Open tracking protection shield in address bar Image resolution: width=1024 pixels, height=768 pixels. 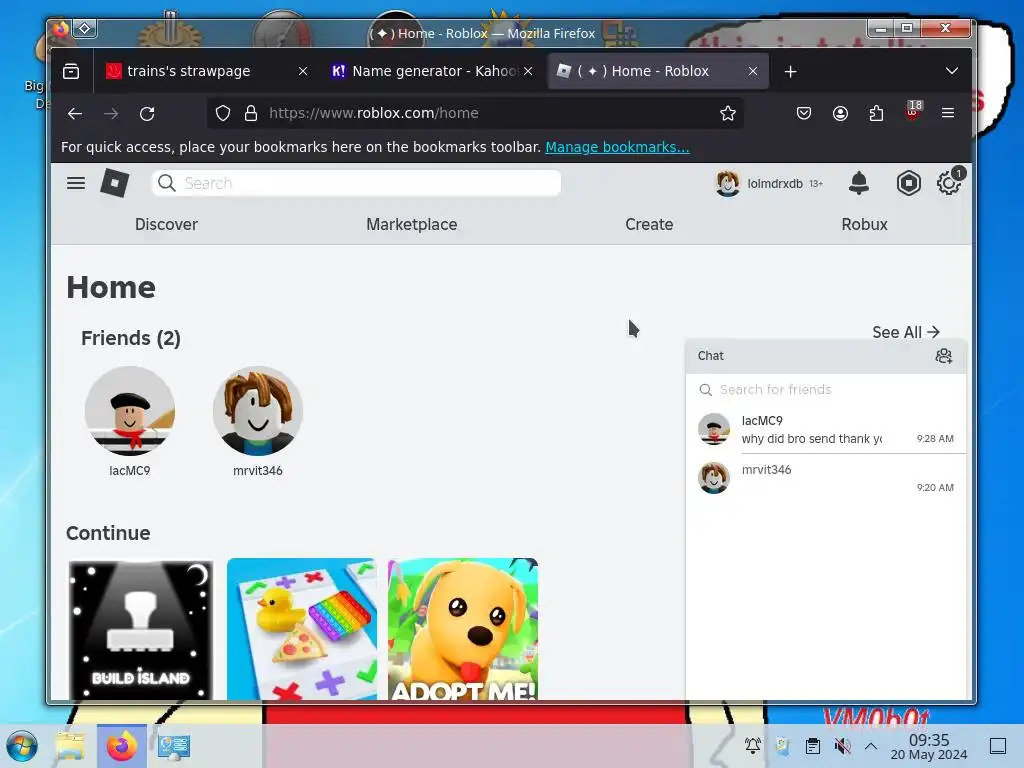pos(223,114)
